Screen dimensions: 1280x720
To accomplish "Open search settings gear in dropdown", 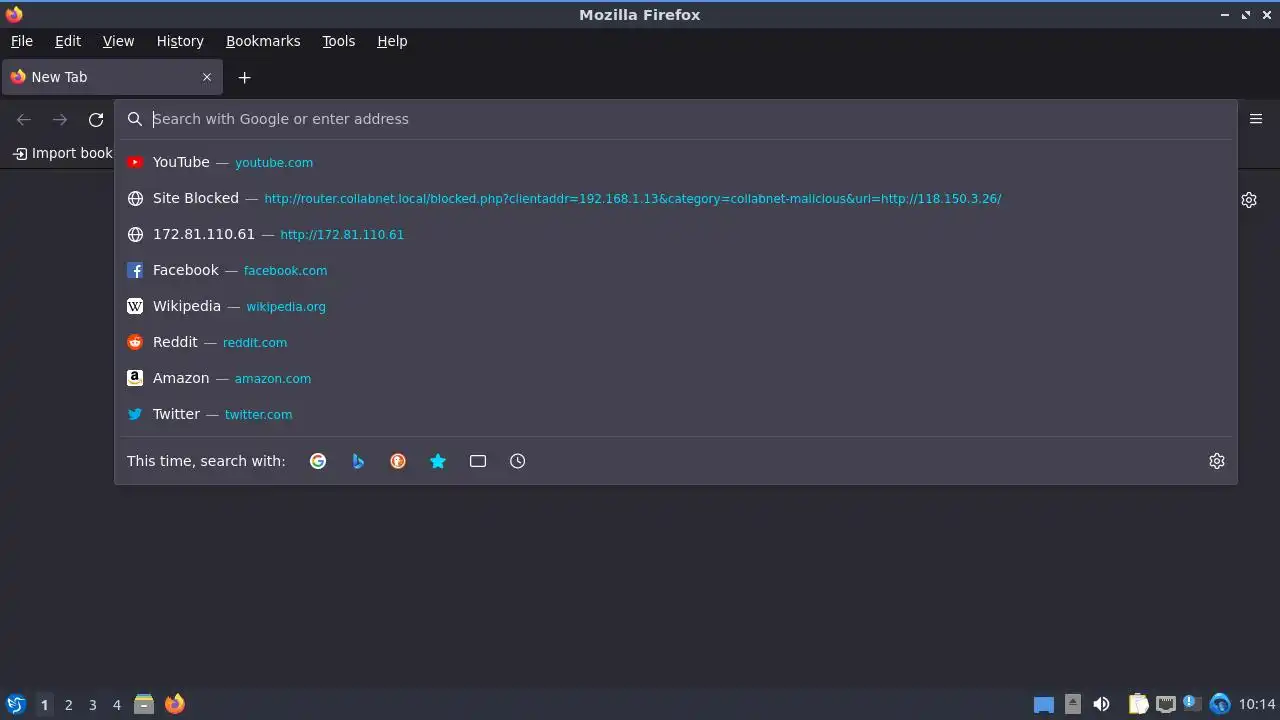I will (x=1217, y=461).
